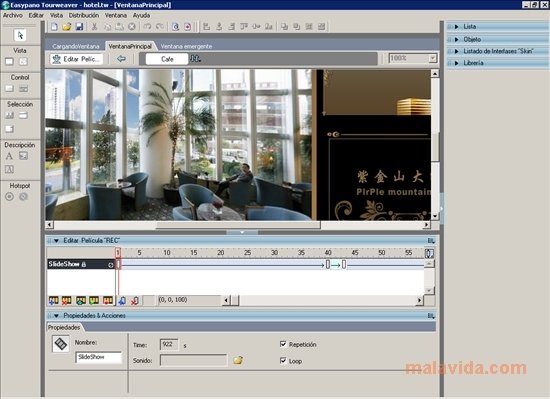Click the Undo arrow icon

(x=147, y=27)
